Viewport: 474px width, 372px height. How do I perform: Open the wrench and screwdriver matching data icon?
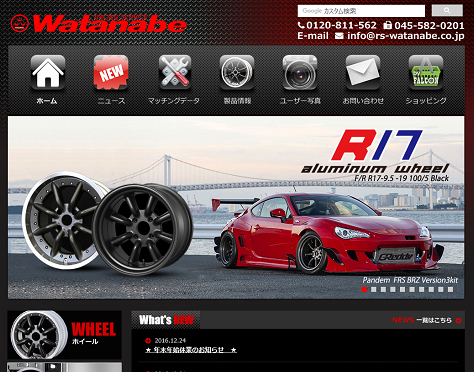pyautogui.click(x=174, y=72)
